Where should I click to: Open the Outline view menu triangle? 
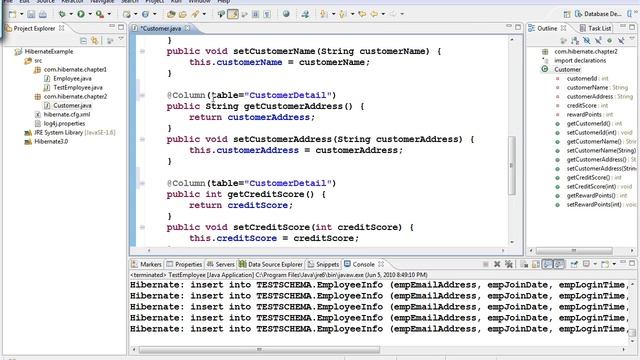(632, 39)
